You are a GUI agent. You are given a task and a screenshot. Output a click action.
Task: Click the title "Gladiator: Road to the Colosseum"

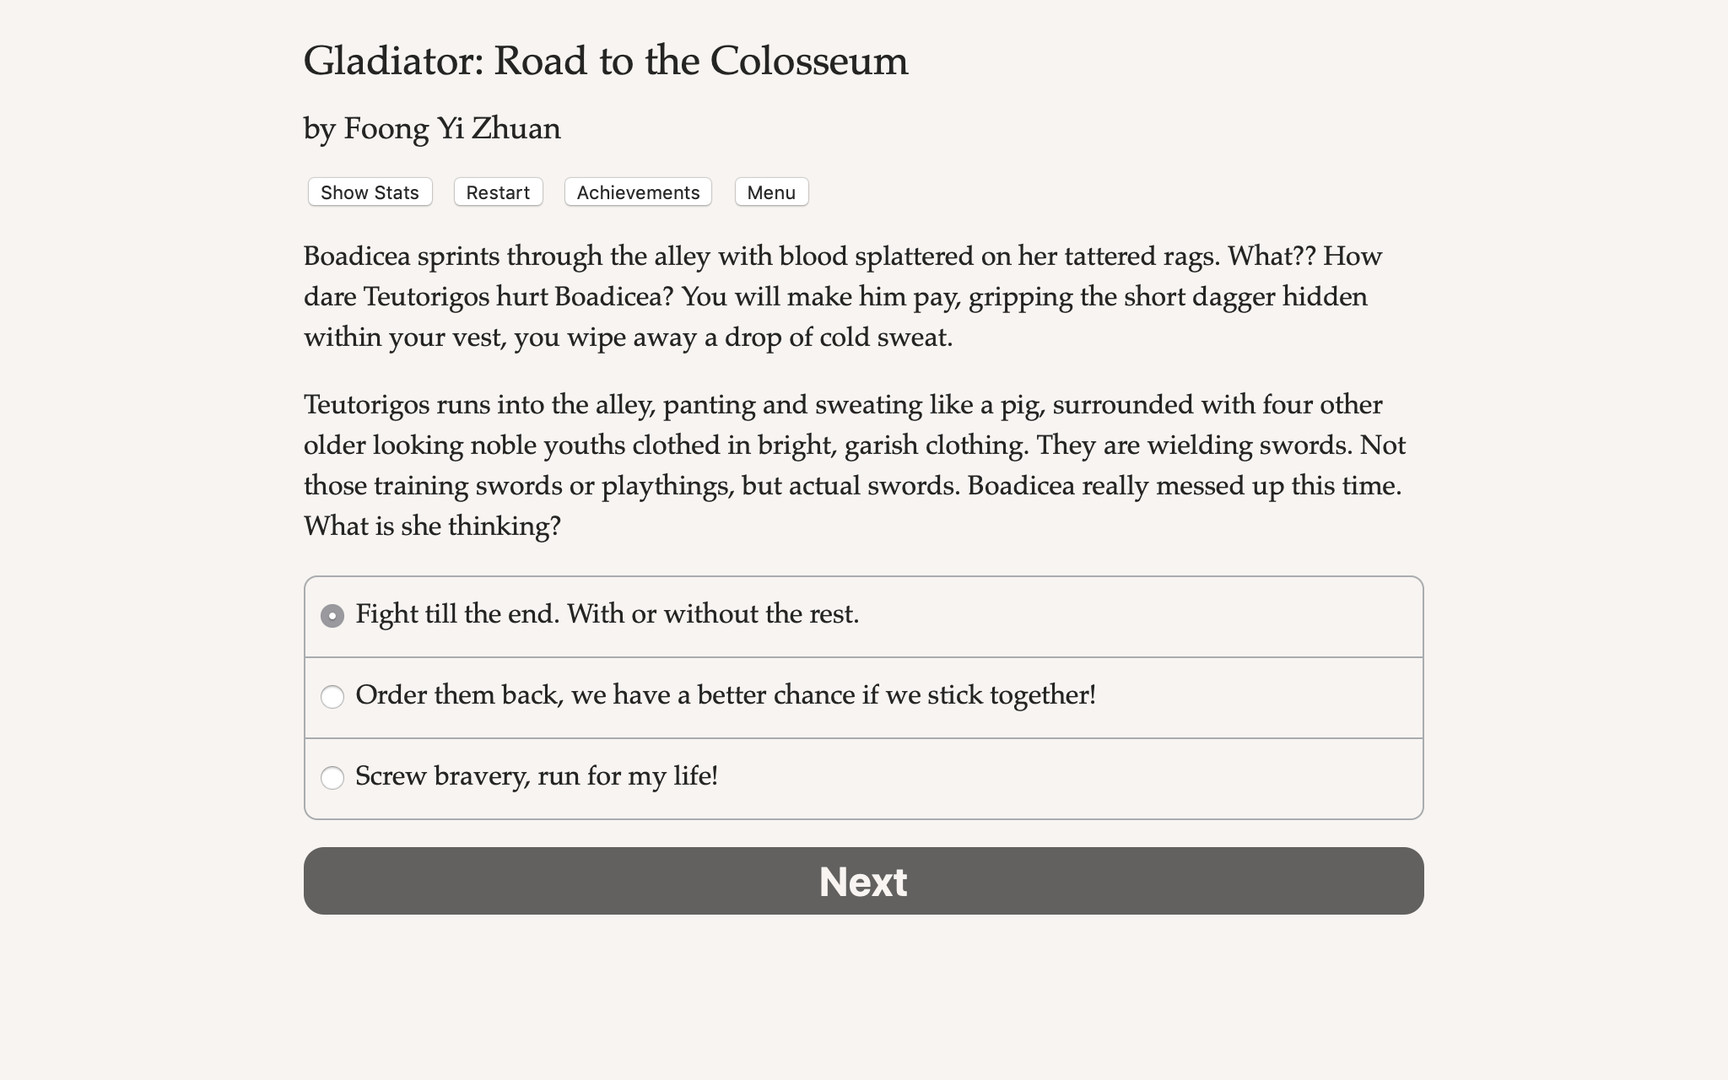605,61
